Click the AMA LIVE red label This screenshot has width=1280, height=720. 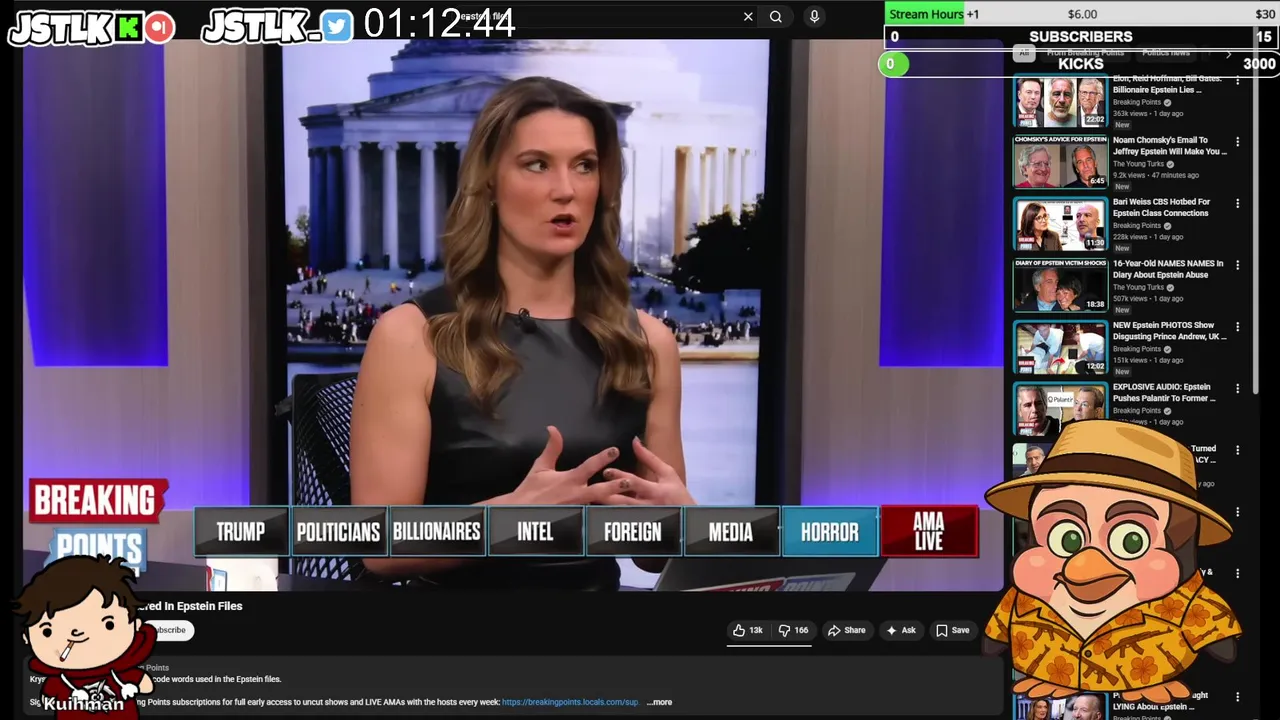[x=929, y=531]
